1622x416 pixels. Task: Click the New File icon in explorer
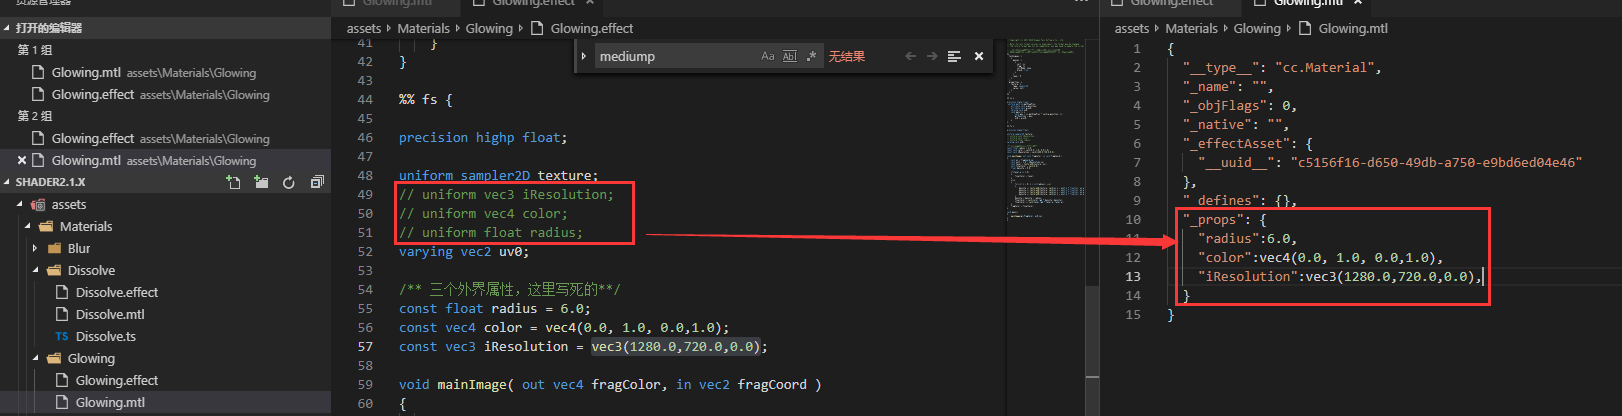click(233, 182)
